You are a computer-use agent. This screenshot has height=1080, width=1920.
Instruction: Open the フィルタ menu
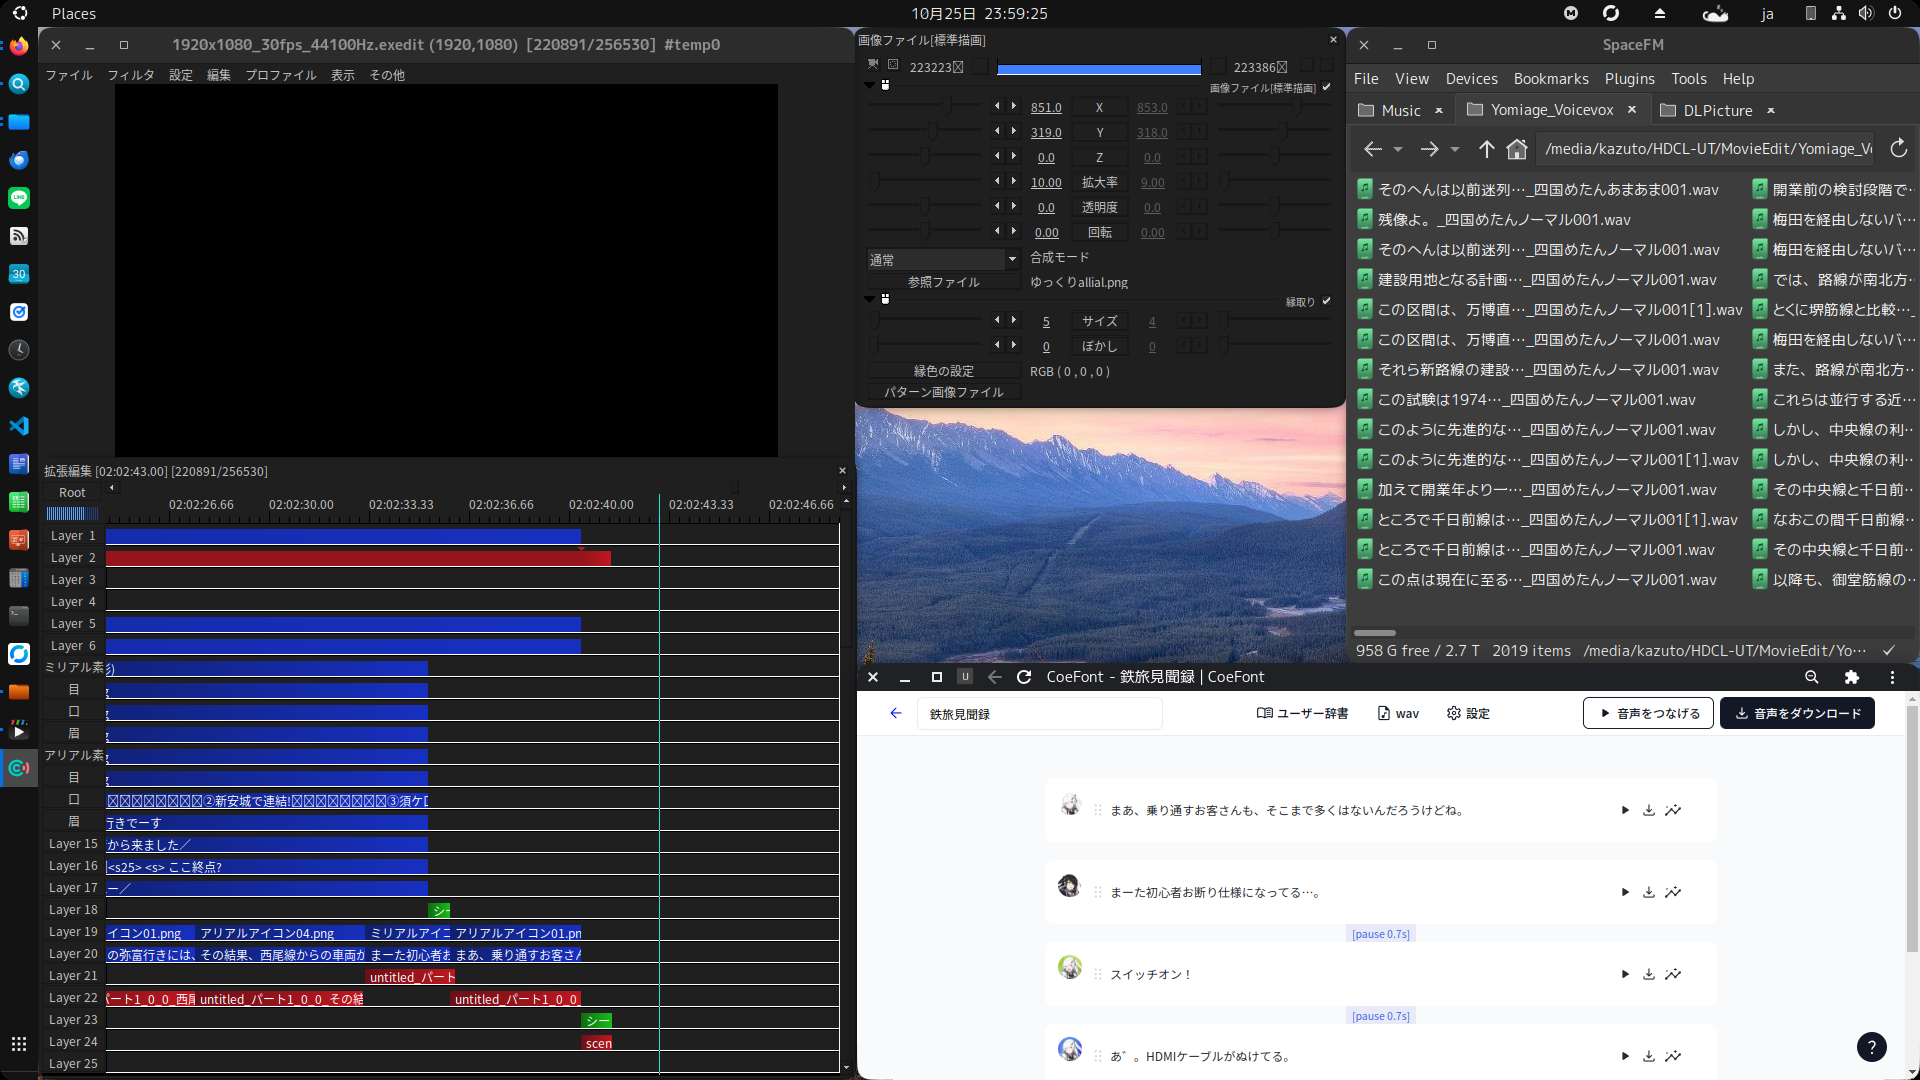point(130,75)
